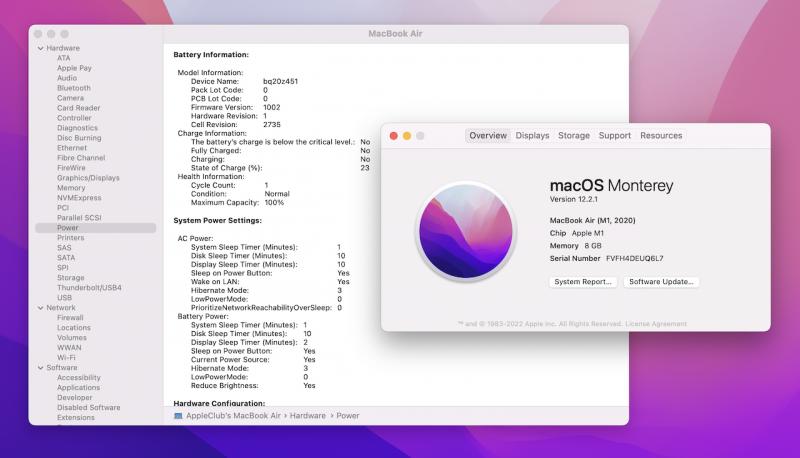Viewport: 800px width, 458px height.
Task: Select Apple Pay in the sidebar
Action: (74, 68)
